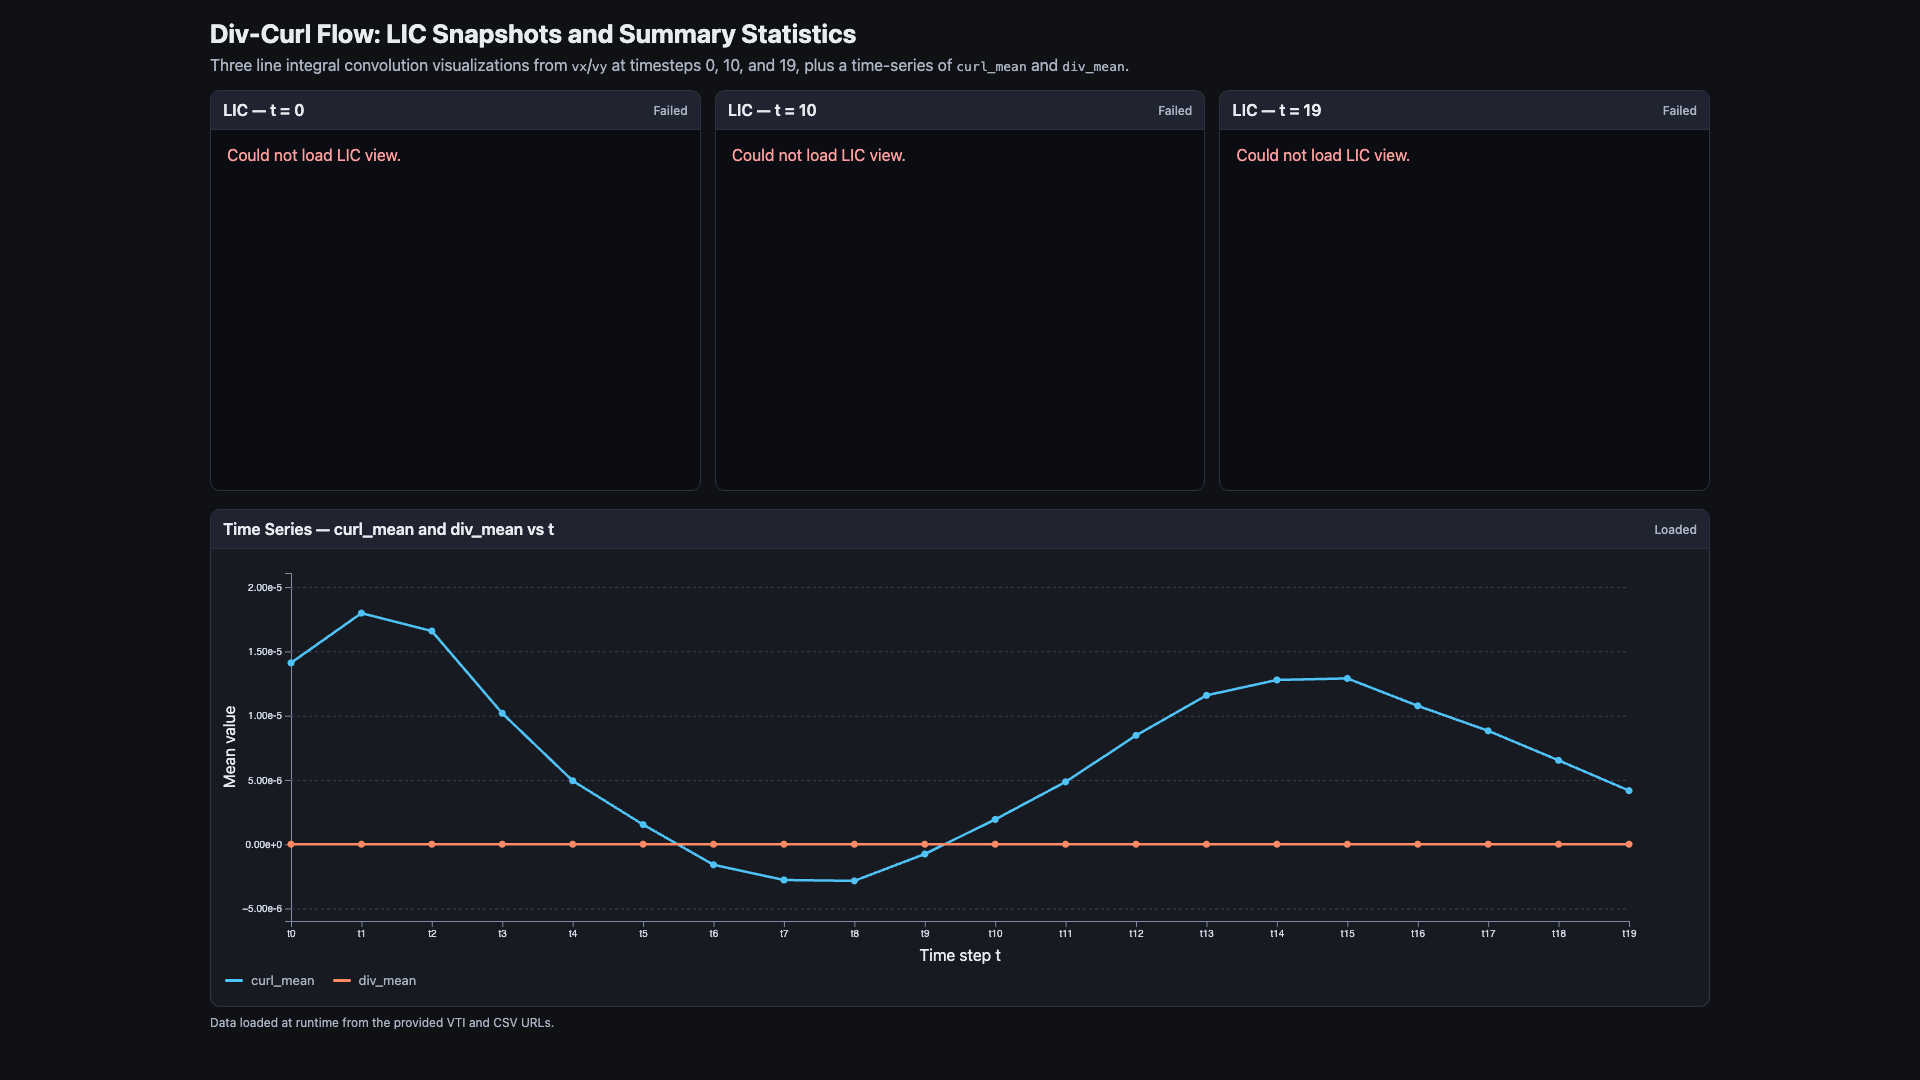
Task: Click the div_mean point at t3
Action: (x=502, y=845)
